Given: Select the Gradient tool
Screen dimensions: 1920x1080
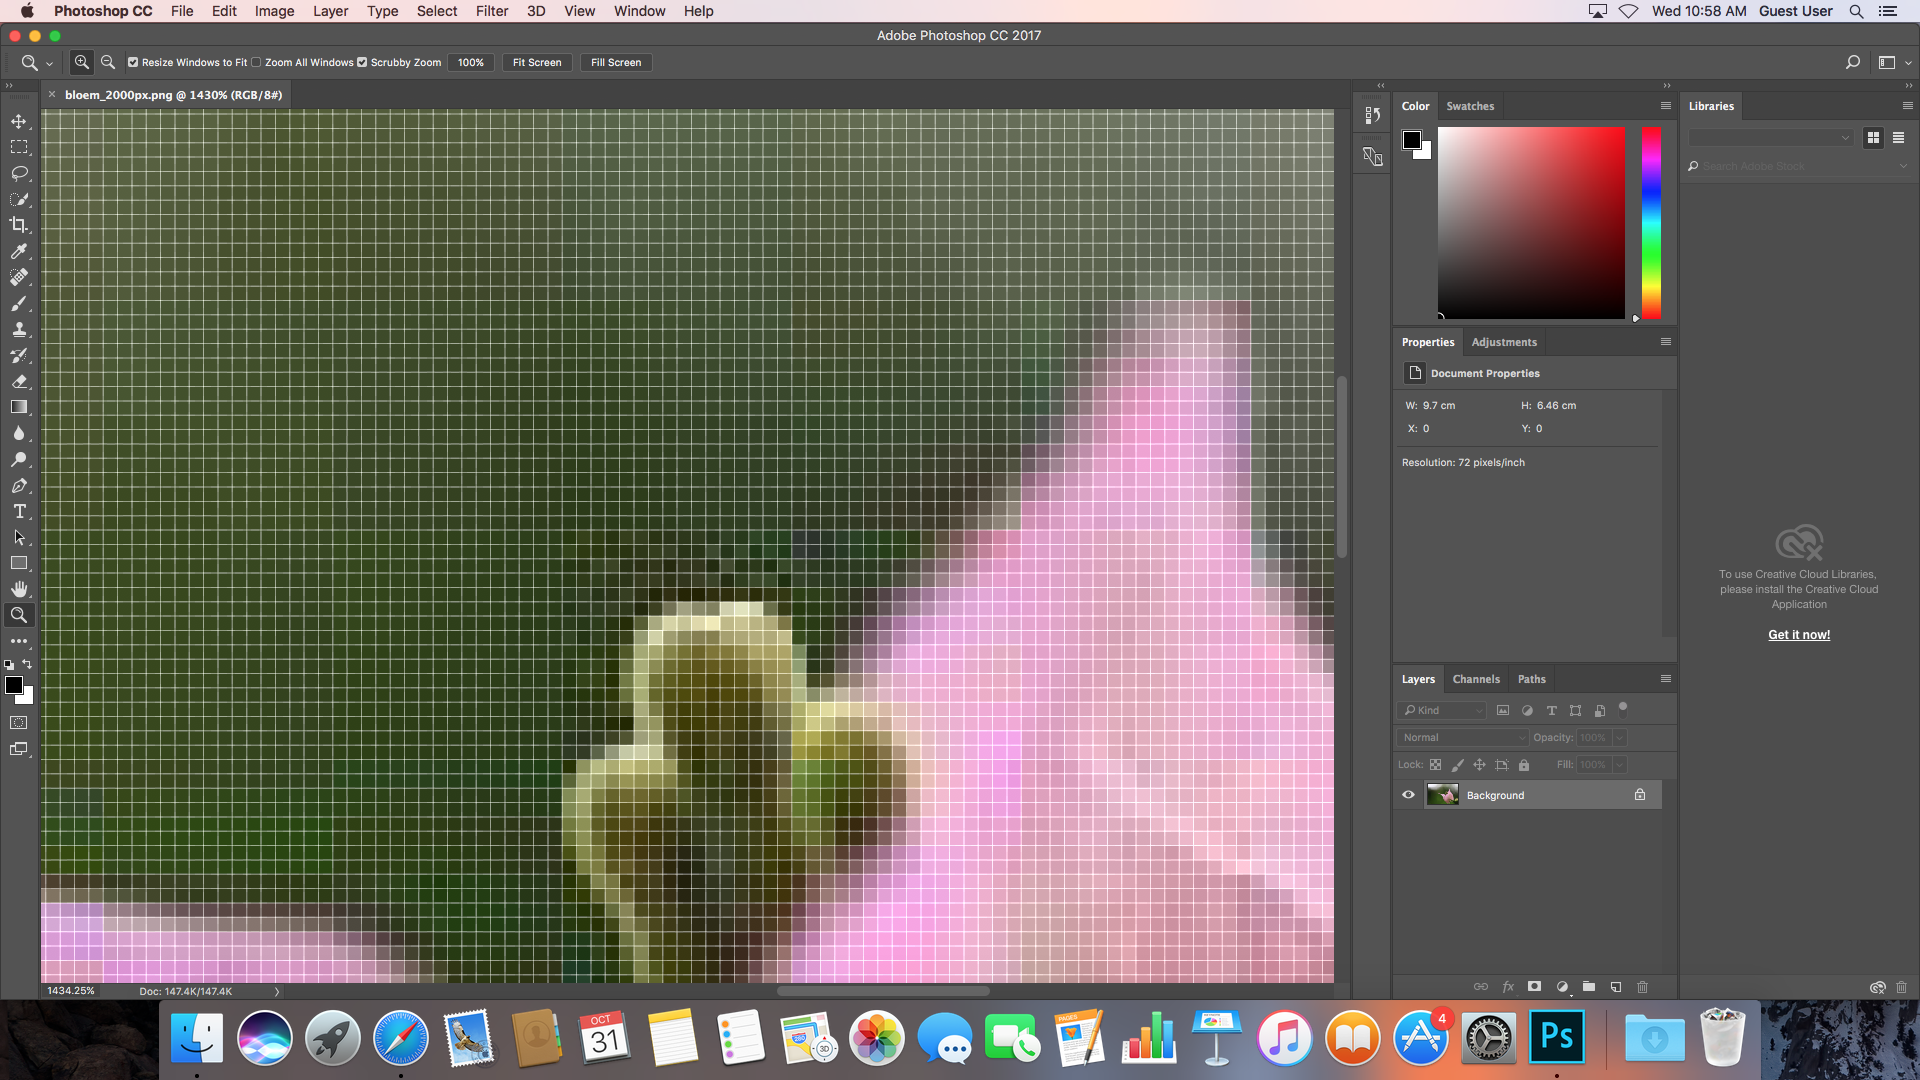Looking at the screenshot, I should 19,407.
